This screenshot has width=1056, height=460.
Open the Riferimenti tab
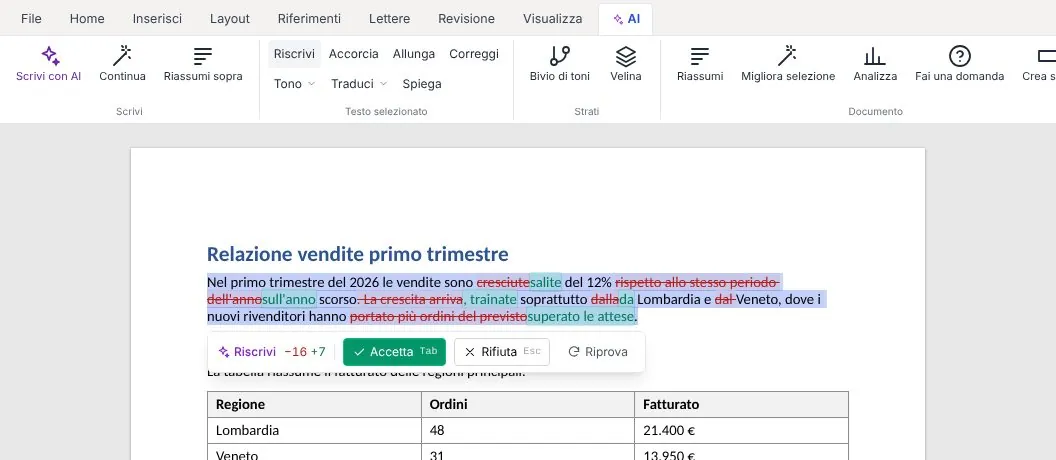click(x=309, y=19)
